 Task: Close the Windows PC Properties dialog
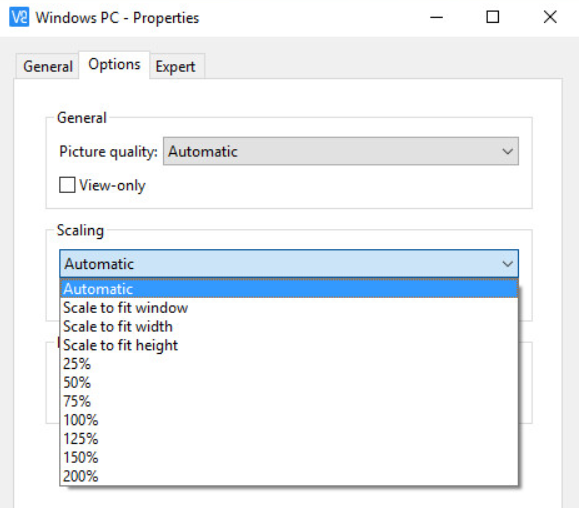550,17
